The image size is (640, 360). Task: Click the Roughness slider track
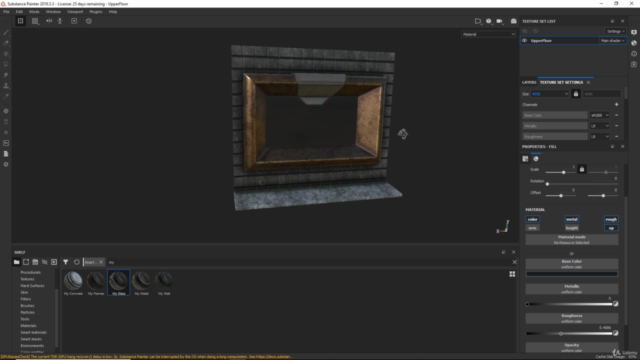[x=569, y=333]
